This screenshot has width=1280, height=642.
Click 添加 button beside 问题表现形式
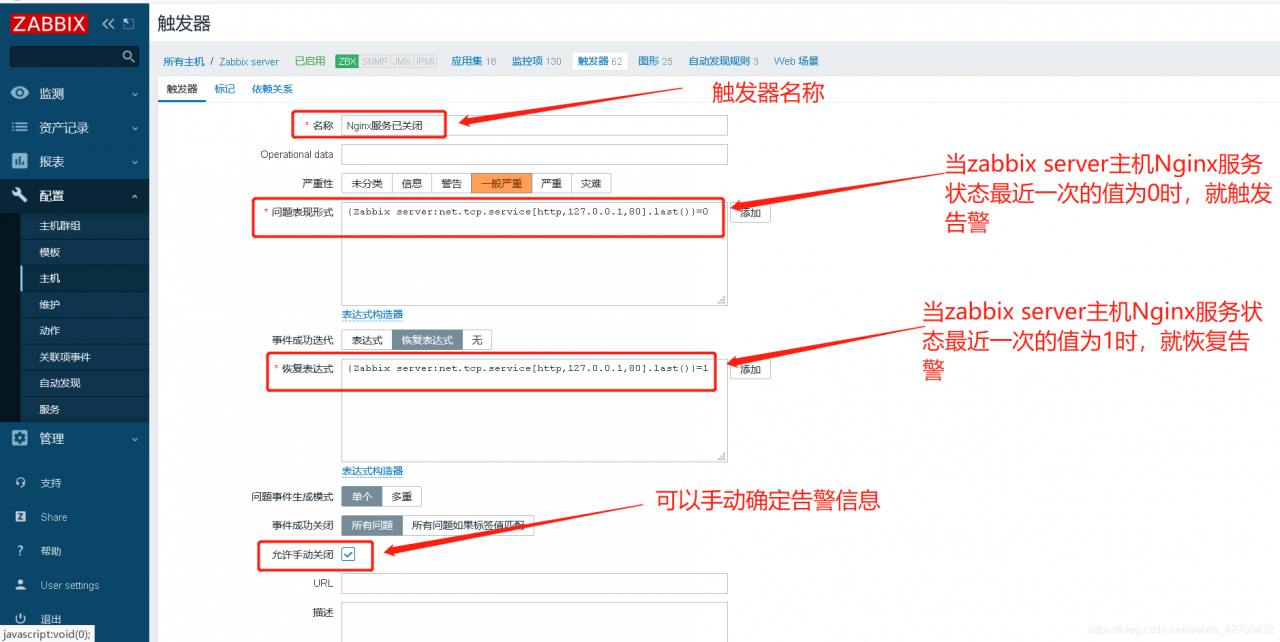[750, 213]
